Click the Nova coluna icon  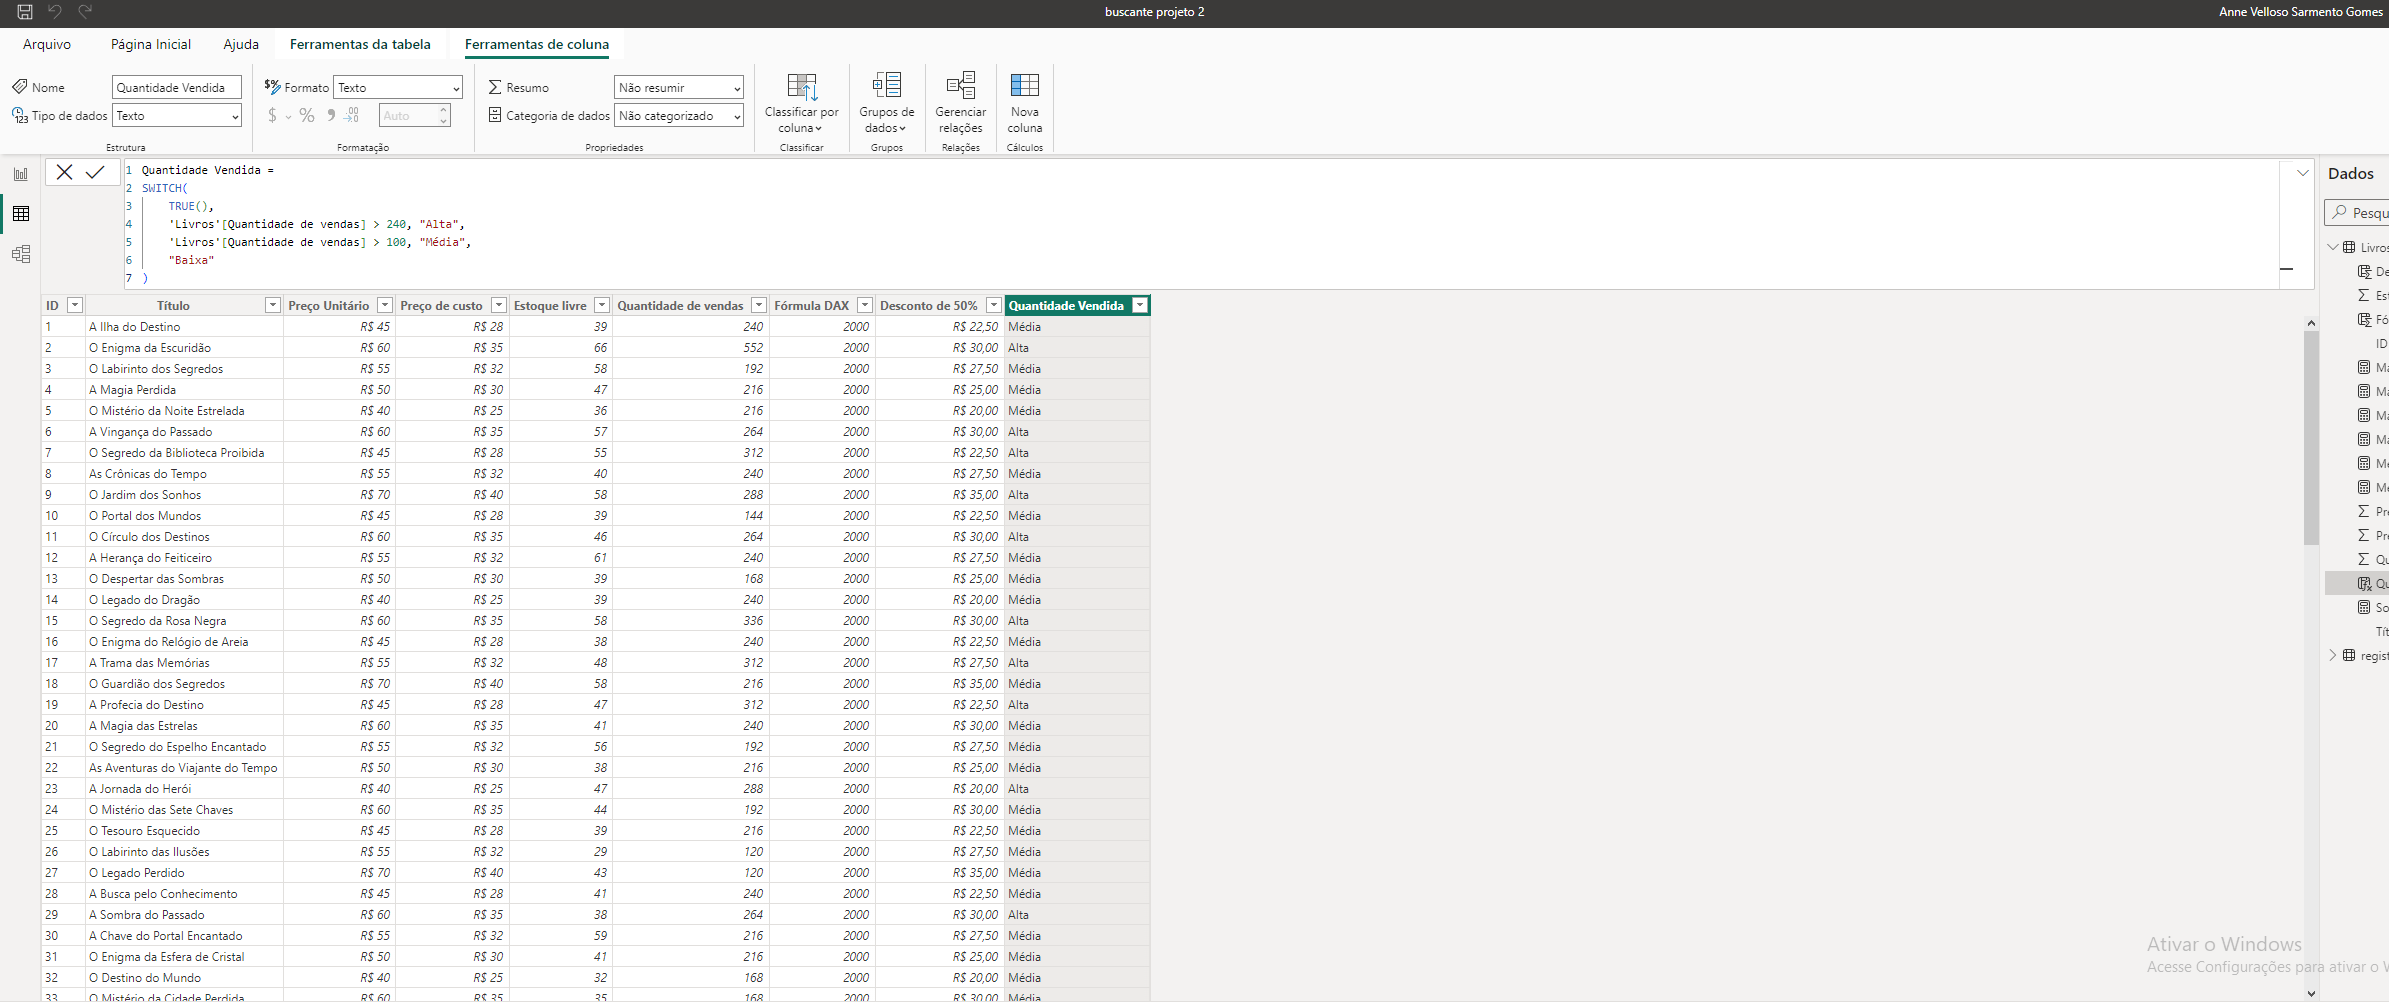pos(1024,86)
